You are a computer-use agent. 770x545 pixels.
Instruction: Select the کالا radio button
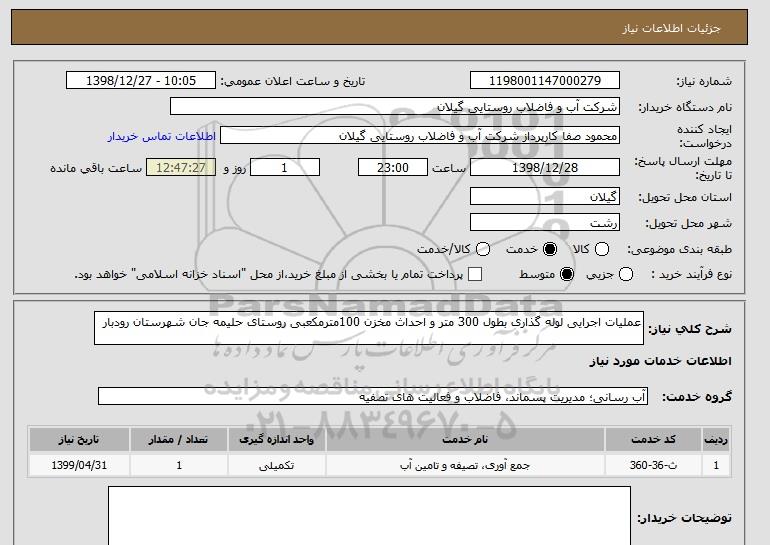point(602,249)
